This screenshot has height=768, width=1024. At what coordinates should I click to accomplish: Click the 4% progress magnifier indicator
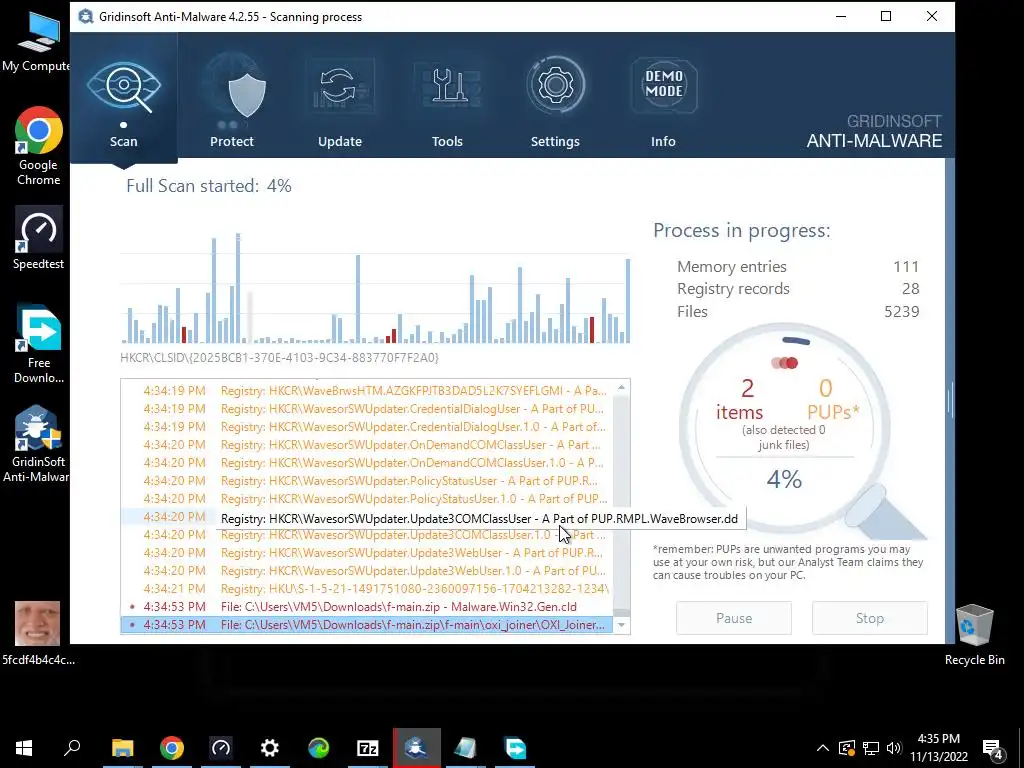(x=784, y=479)
